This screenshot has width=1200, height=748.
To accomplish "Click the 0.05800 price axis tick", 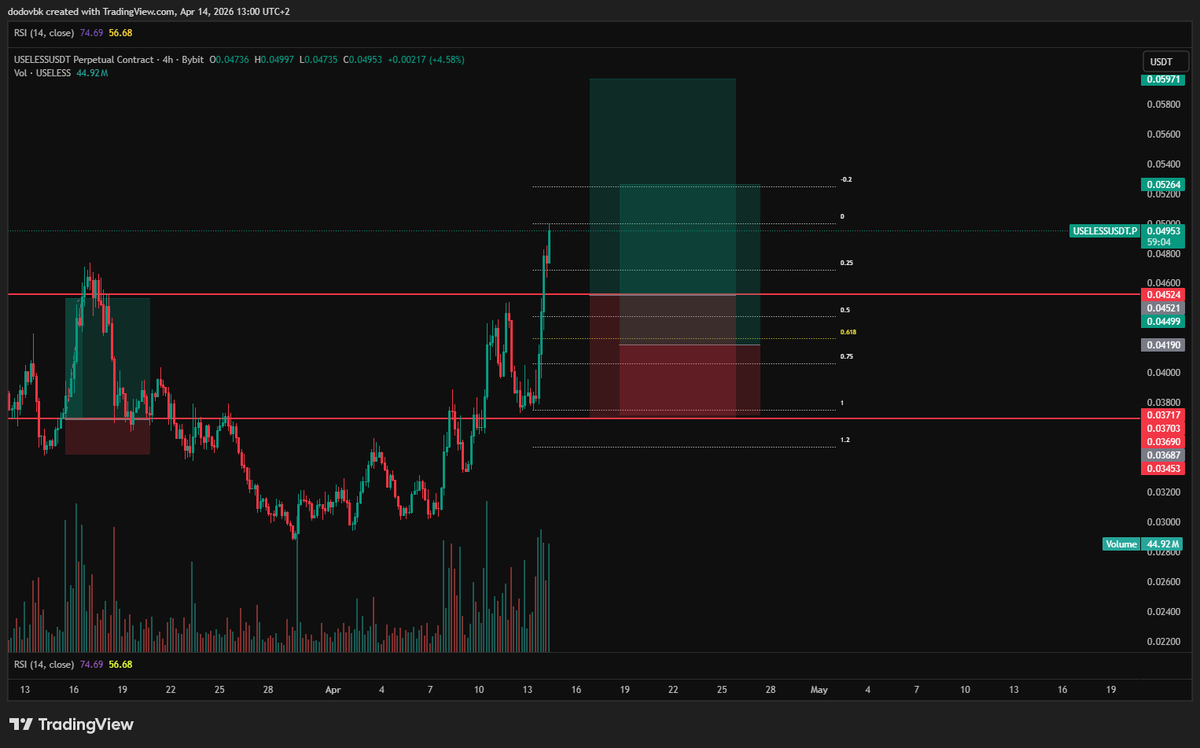I will coord(1162,104).
